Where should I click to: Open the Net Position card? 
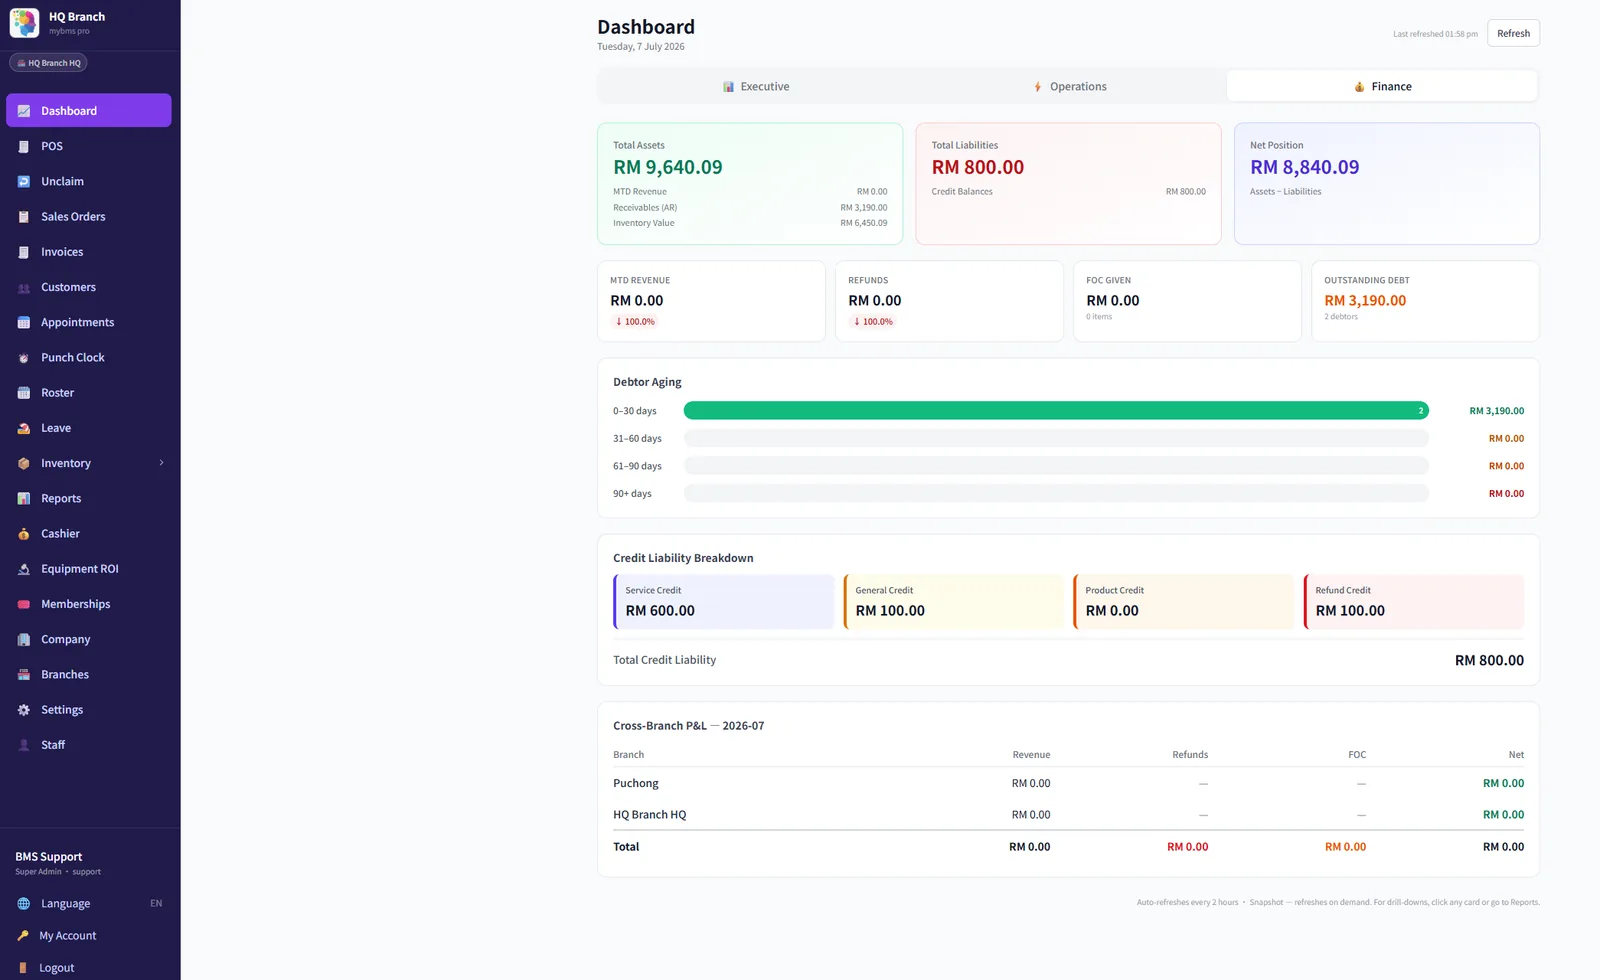click(x=1386, y=184)
